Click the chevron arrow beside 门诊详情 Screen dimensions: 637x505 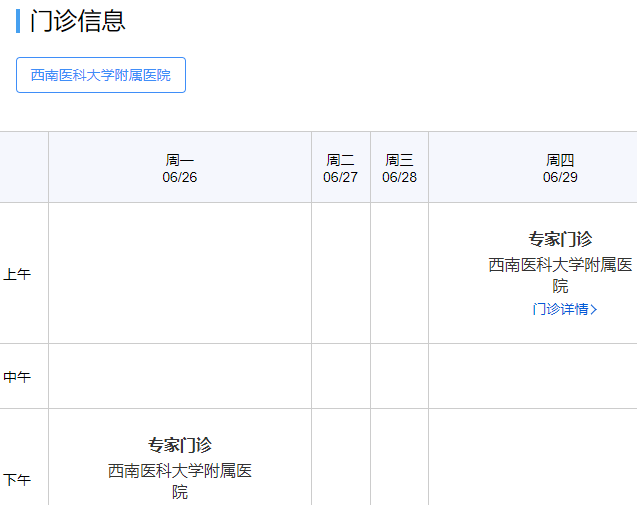pos(594,309)
